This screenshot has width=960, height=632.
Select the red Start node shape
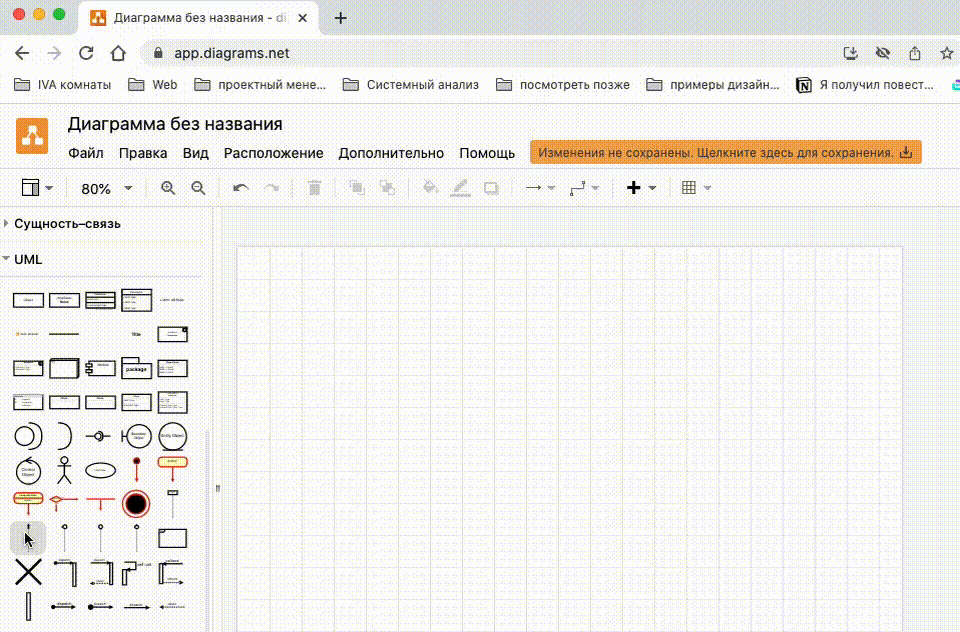[137, 470]
